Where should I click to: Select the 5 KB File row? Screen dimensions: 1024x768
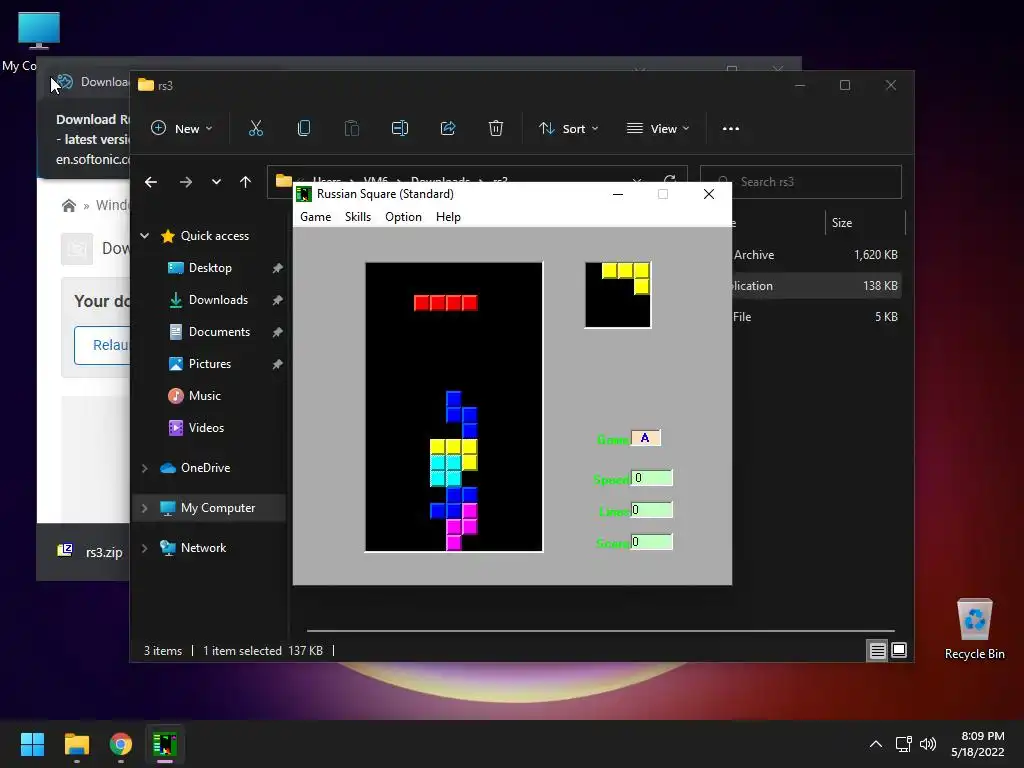click(816, 317)
